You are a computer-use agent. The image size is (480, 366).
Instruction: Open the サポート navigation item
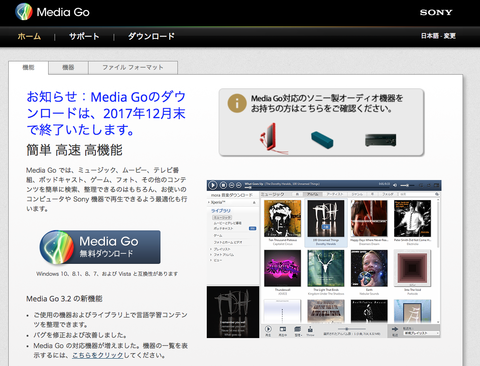[84, 36]
